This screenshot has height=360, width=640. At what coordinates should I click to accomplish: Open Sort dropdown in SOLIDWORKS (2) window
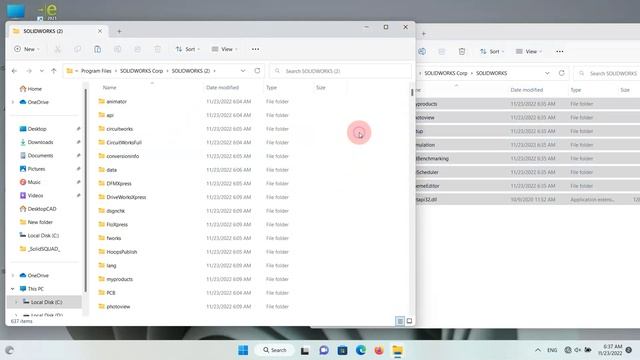188,49
